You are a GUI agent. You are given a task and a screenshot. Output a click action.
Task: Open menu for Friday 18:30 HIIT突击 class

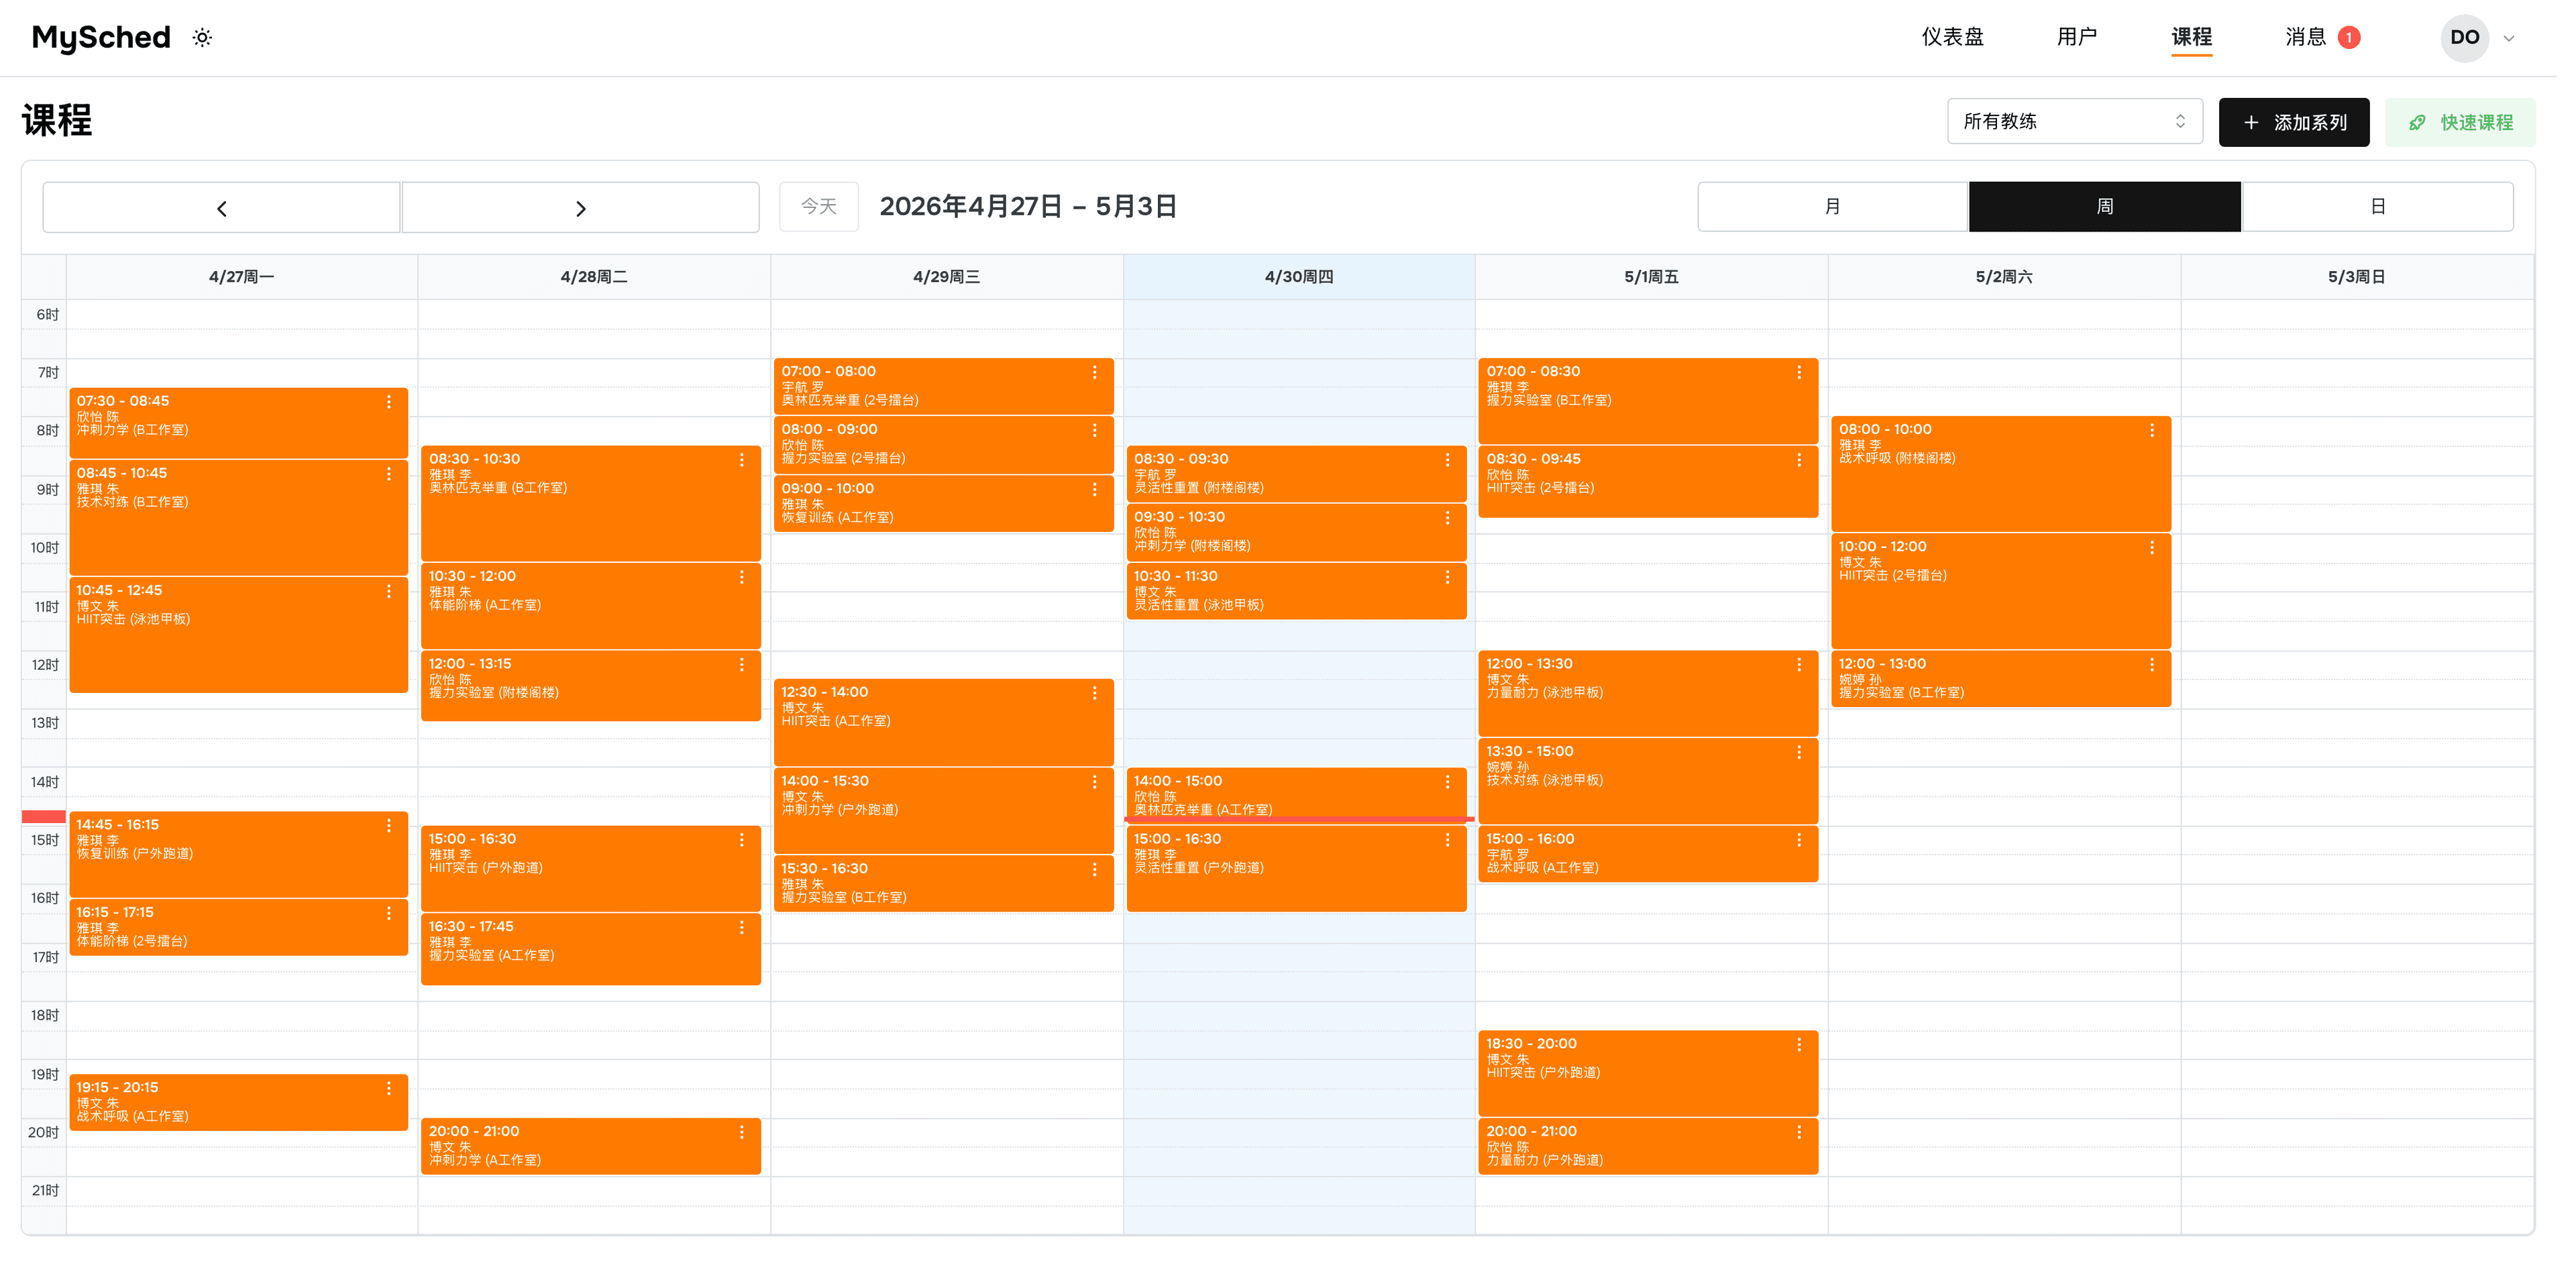click(1800, 1045)
